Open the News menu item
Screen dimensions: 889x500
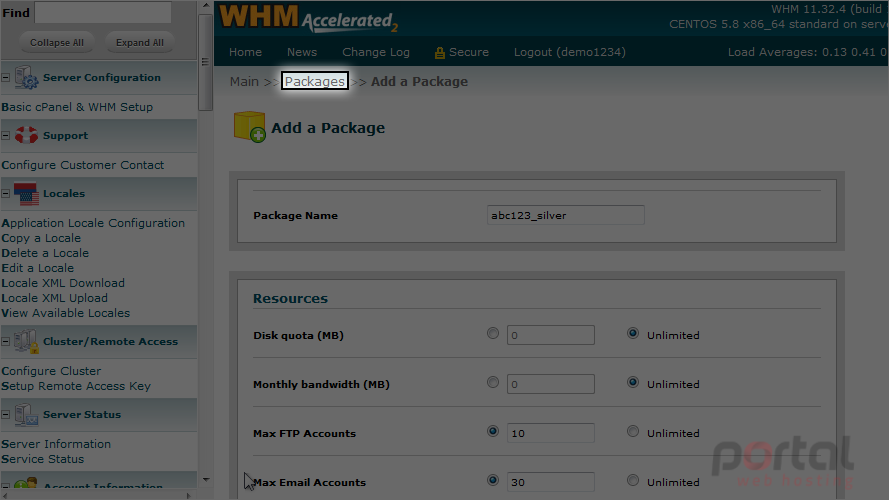302,52
